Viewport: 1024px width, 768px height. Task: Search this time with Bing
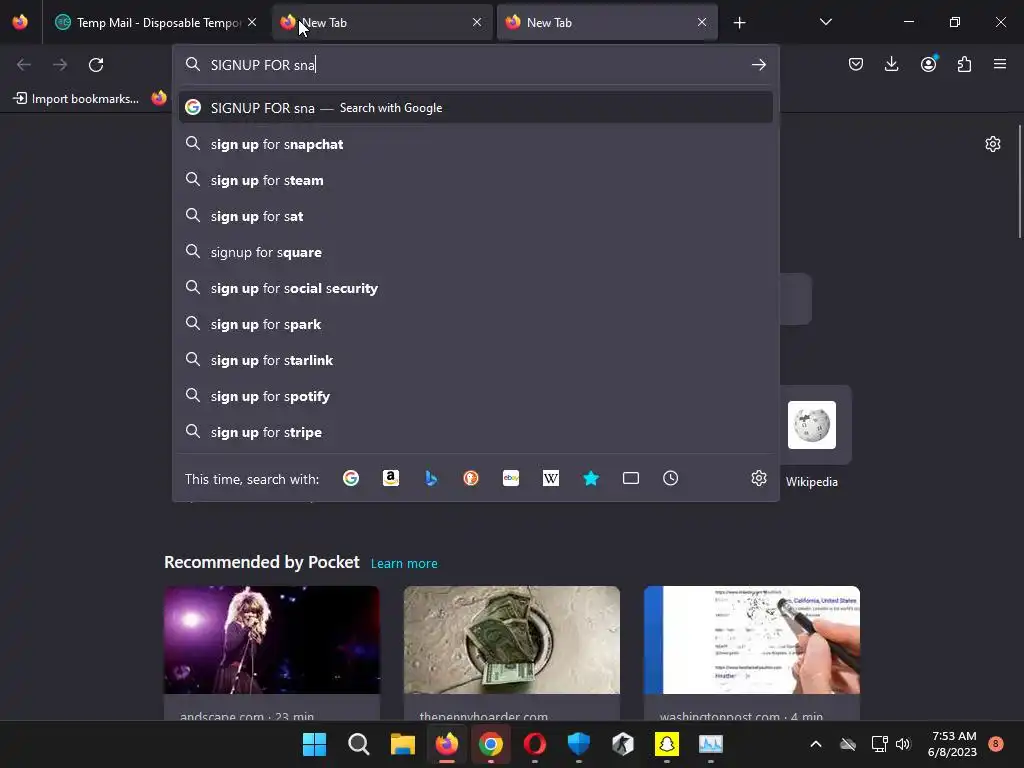click(431, 479)
